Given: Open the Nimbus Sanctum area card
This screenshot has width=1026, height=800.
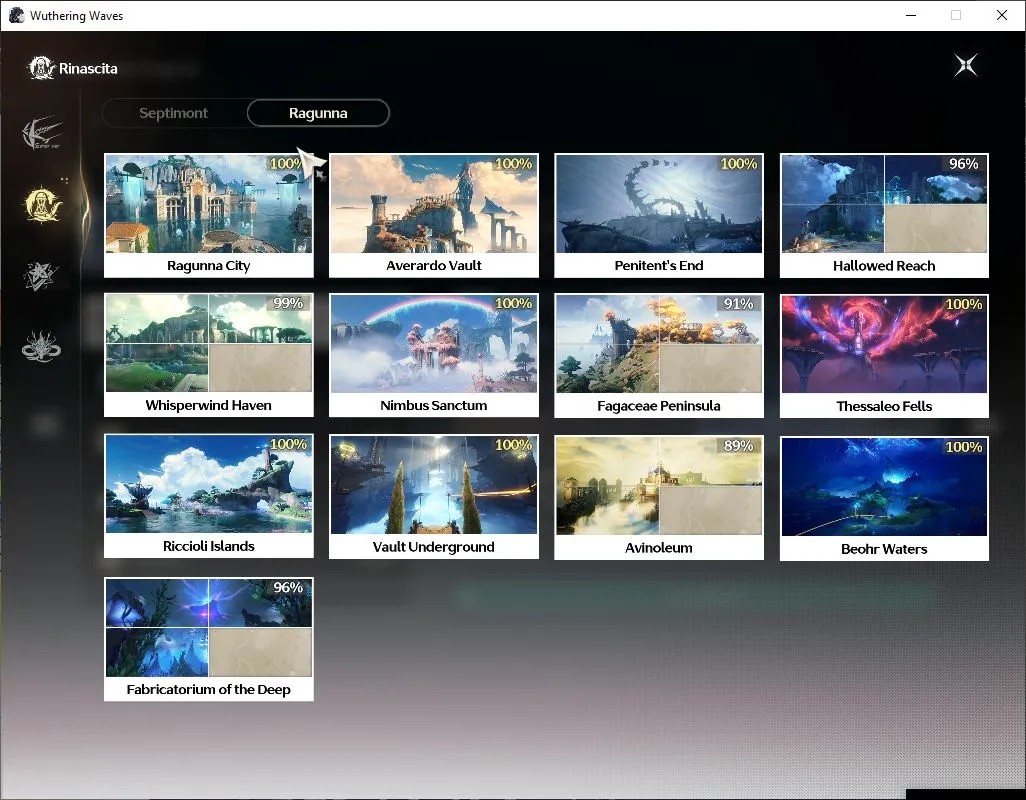Looking at the screenshot, I should tap(434, 355).
